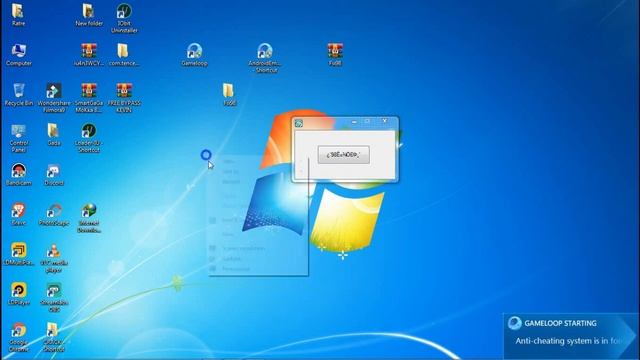Open the Gada folder
640x360 pixels.
[x=53, y=135]
